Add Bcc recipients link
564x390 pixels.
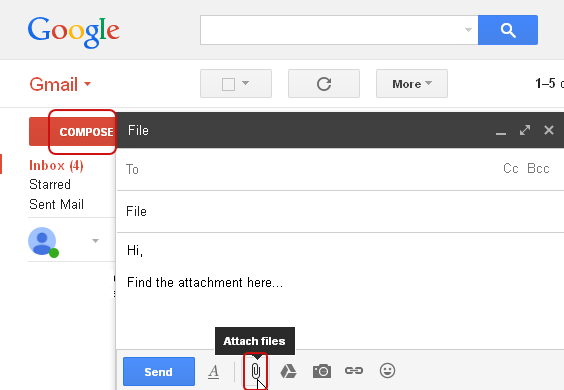coord(538,168)
